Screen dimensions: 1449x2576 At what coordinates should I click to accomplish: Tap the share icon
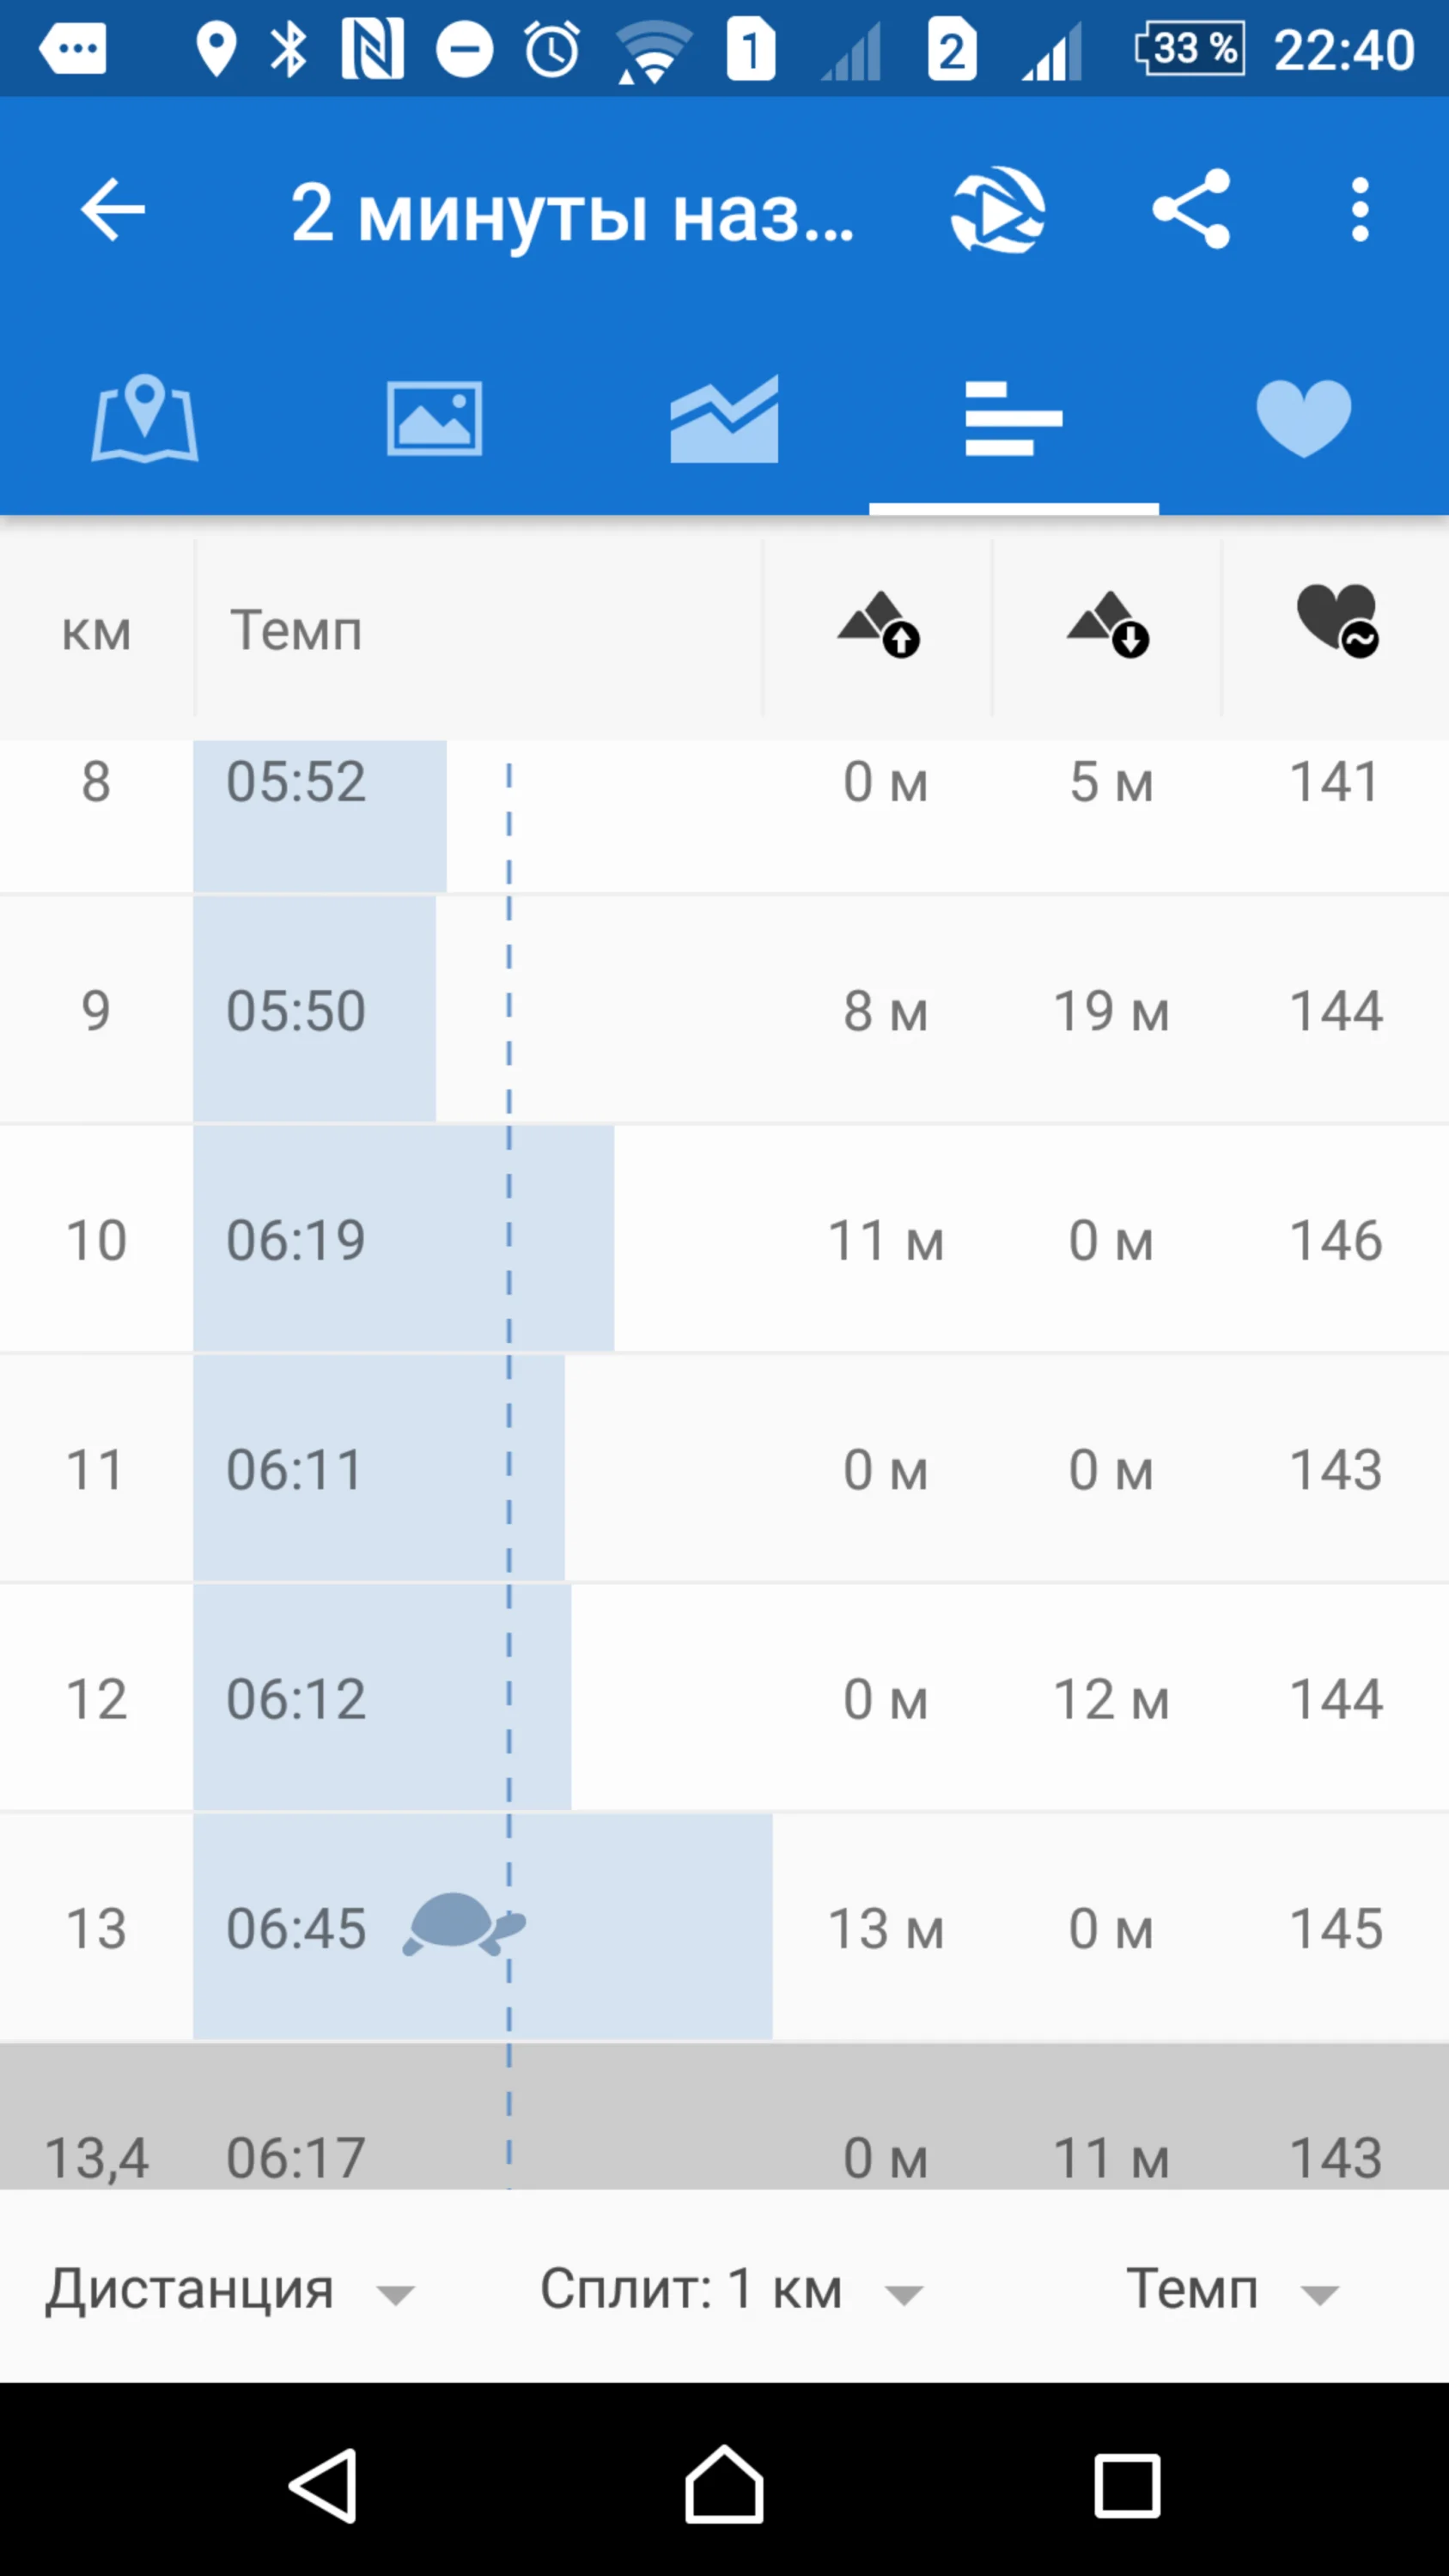[1190, 209]
